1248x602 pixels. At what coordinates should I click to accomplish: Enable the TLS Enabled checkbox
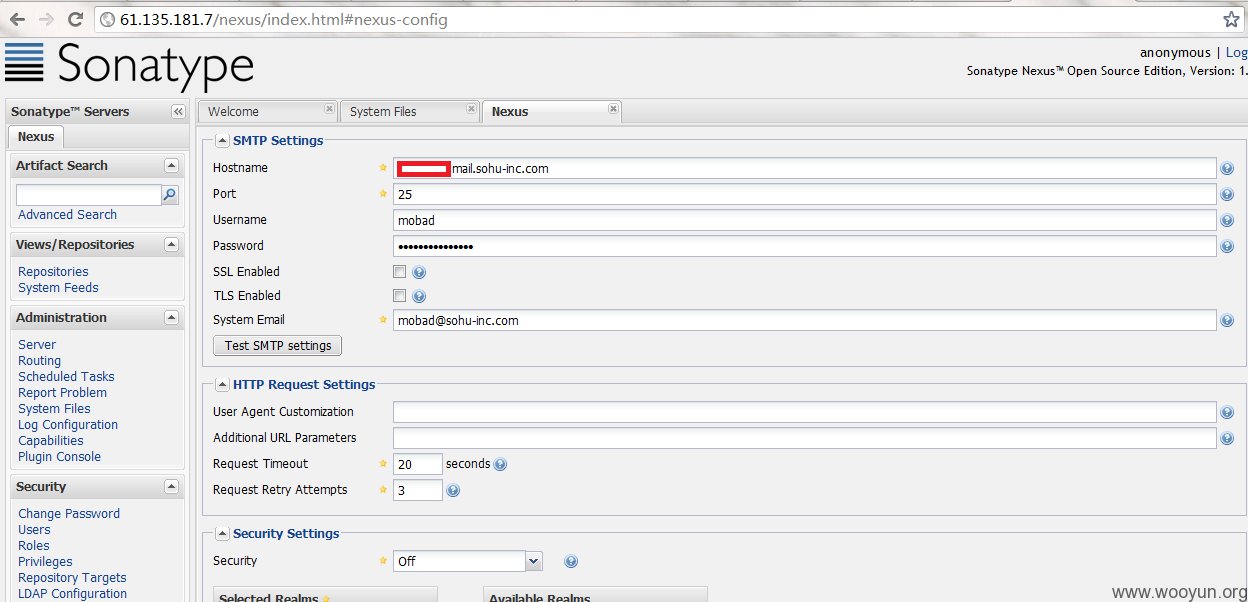(400, 295)
